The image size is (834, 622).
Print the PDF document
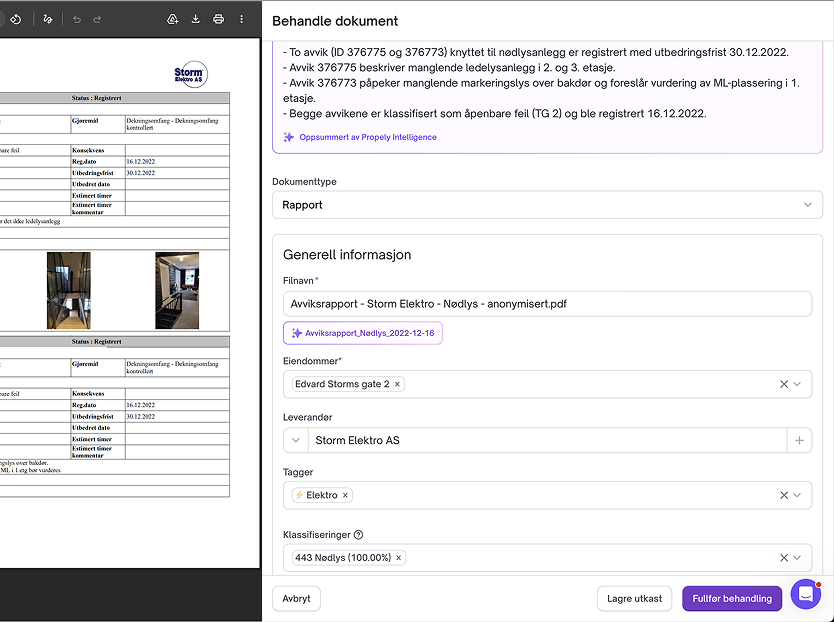coord(218,20)
